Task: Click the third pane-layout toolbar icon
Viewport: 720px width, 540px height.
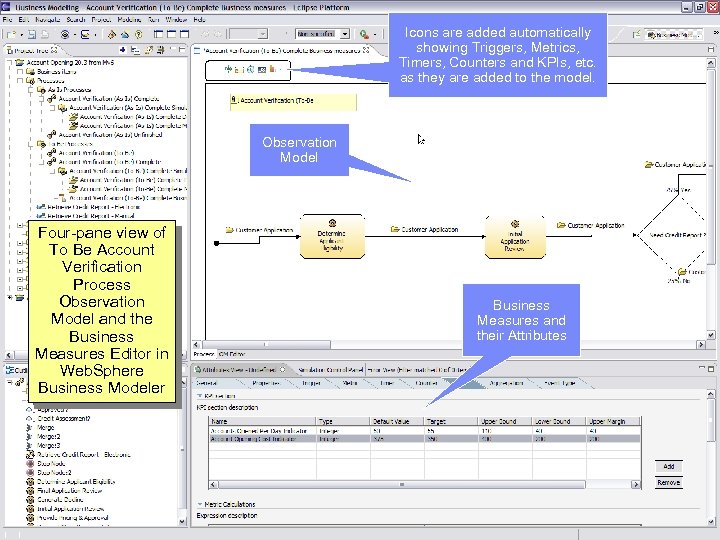Action: pyautogui.click(x=185, y=34)
